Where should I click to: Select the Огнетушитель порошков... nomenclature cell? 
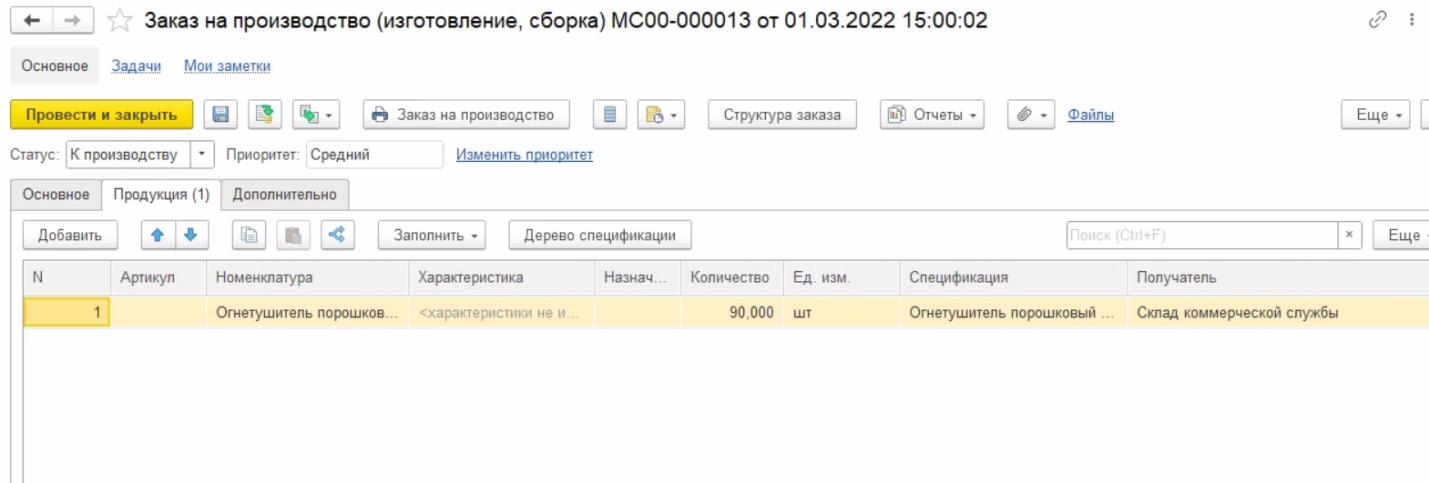point(307,313)
